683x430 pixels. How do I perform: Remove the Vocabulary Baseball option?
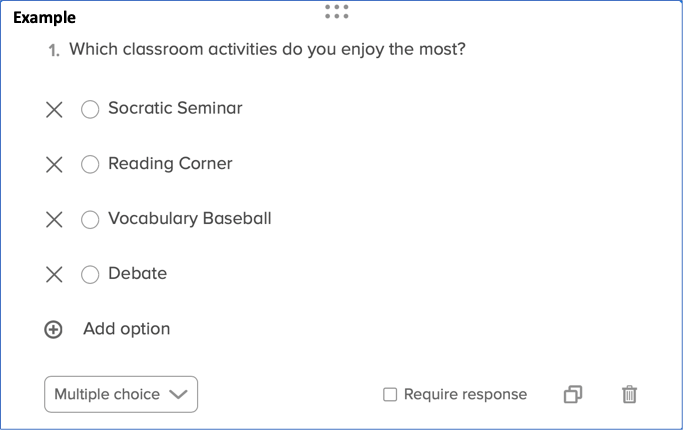point(55,220)
